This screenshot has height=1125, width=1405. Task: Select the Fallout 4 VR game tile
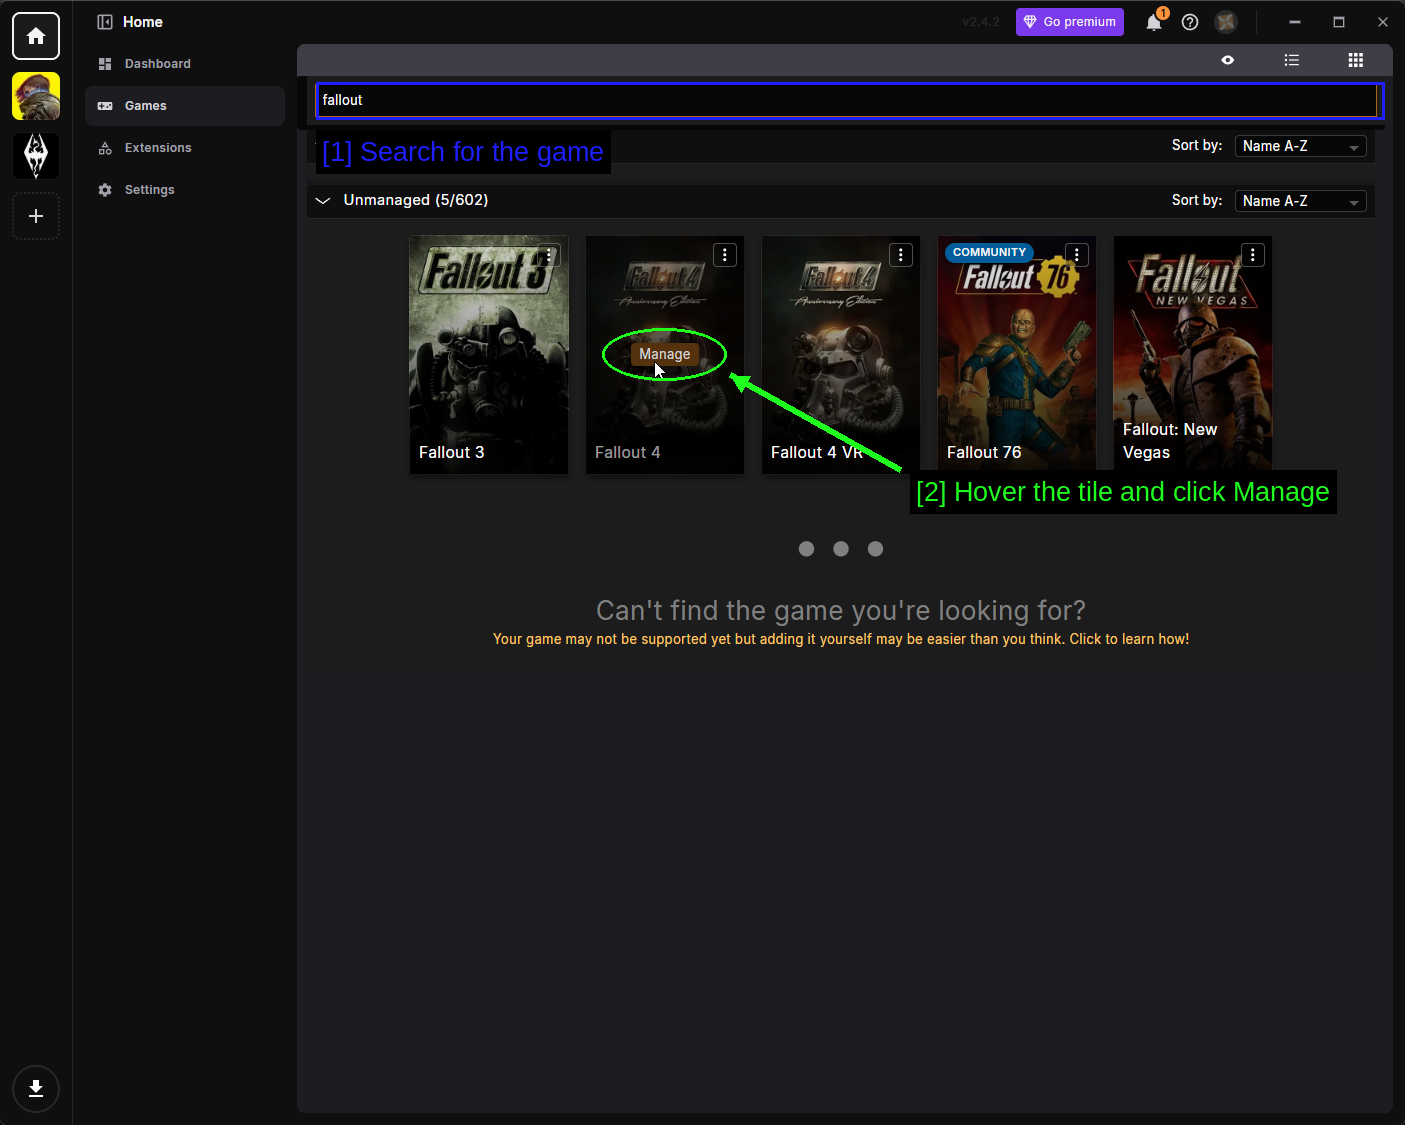[x=841, y=354]
